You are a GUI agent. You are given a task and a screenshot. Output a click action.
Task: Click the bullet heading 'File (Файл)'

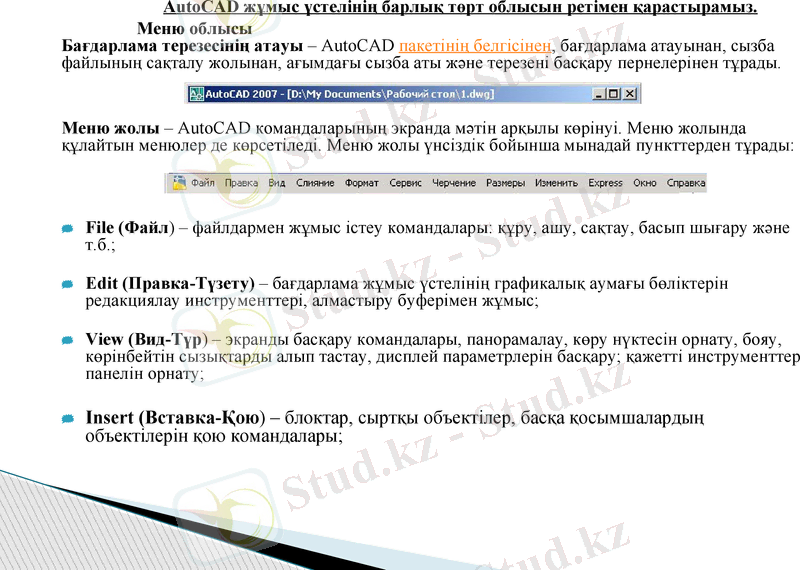pyautogui.click(x=130, y=228)
